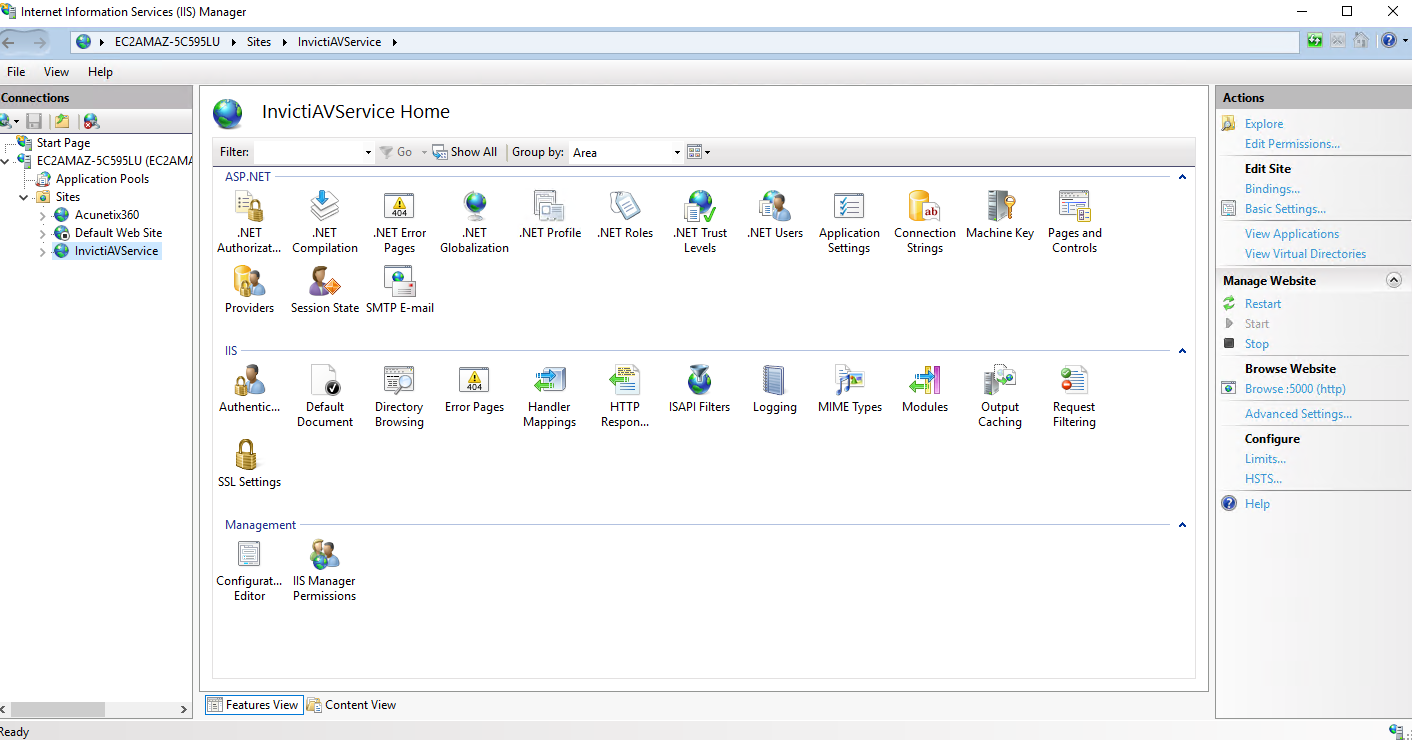The image size is (1412, 740).
Task: Open Session State feature
Action: pyautogui.click(x=324, y=289)
